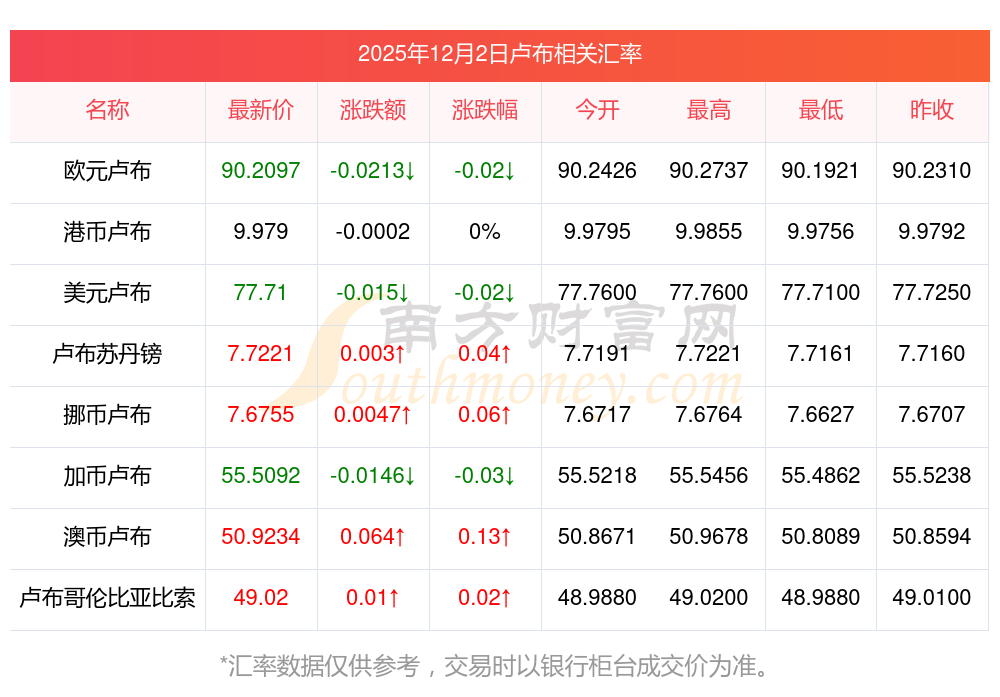This screenshot has width=1000, height=697.
Task: Select the 今开 column header
Action: [597, 110]
